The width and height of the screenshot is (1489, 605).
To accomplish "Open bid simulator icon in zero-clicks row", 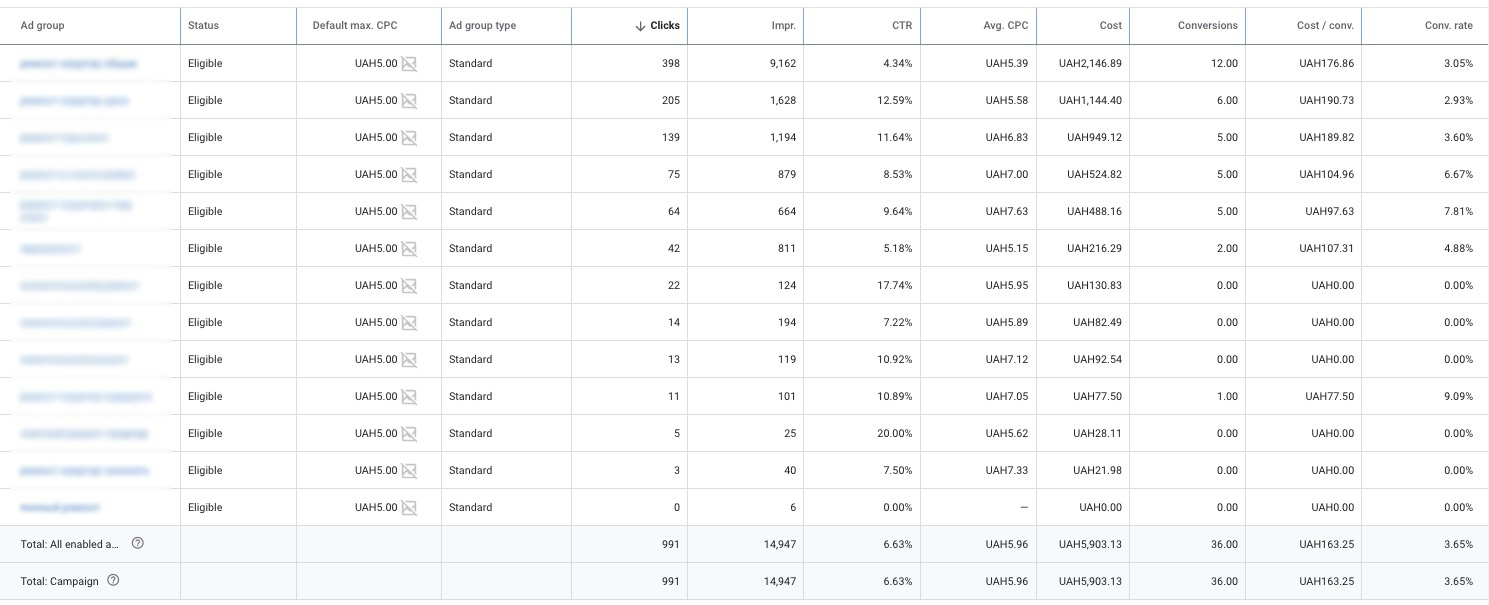I will pyautogui.click(x=409, y=508).
